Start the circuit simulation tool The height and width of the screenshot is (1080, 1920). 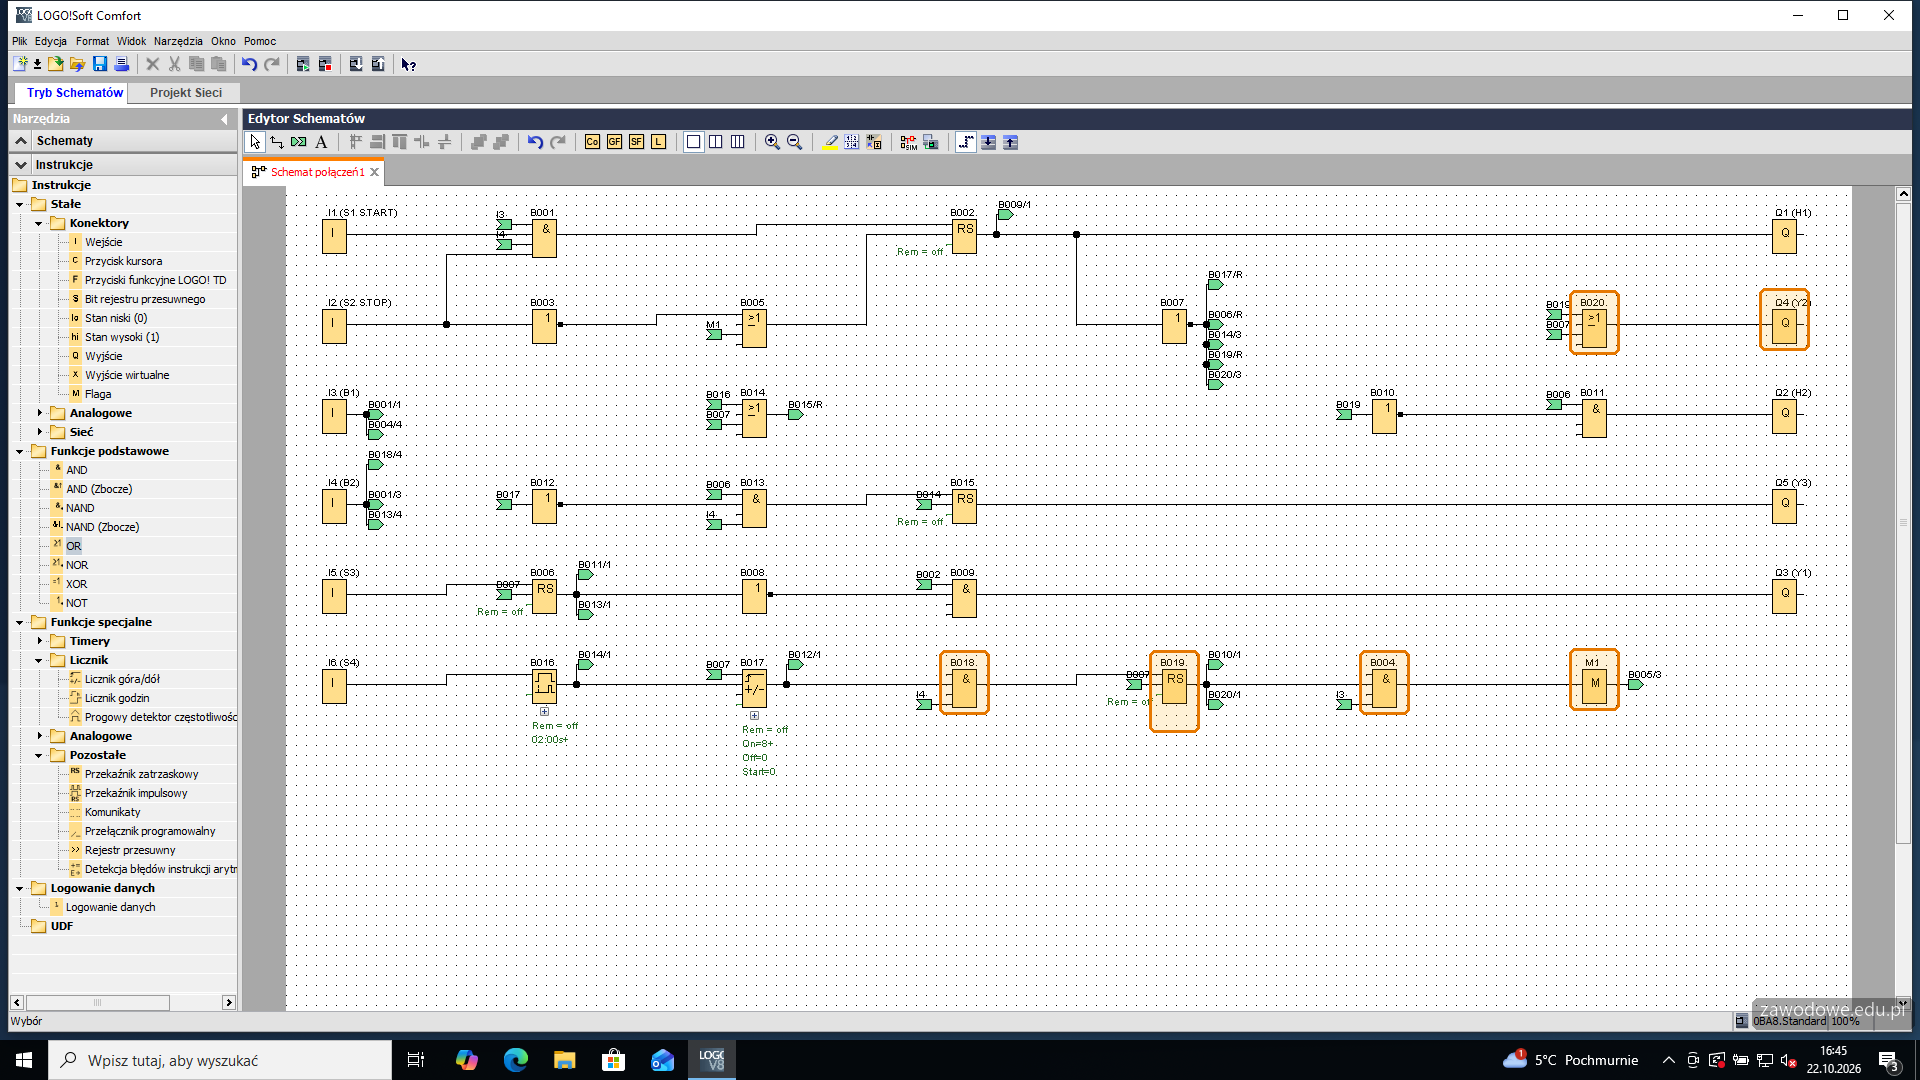click(908, 142)
